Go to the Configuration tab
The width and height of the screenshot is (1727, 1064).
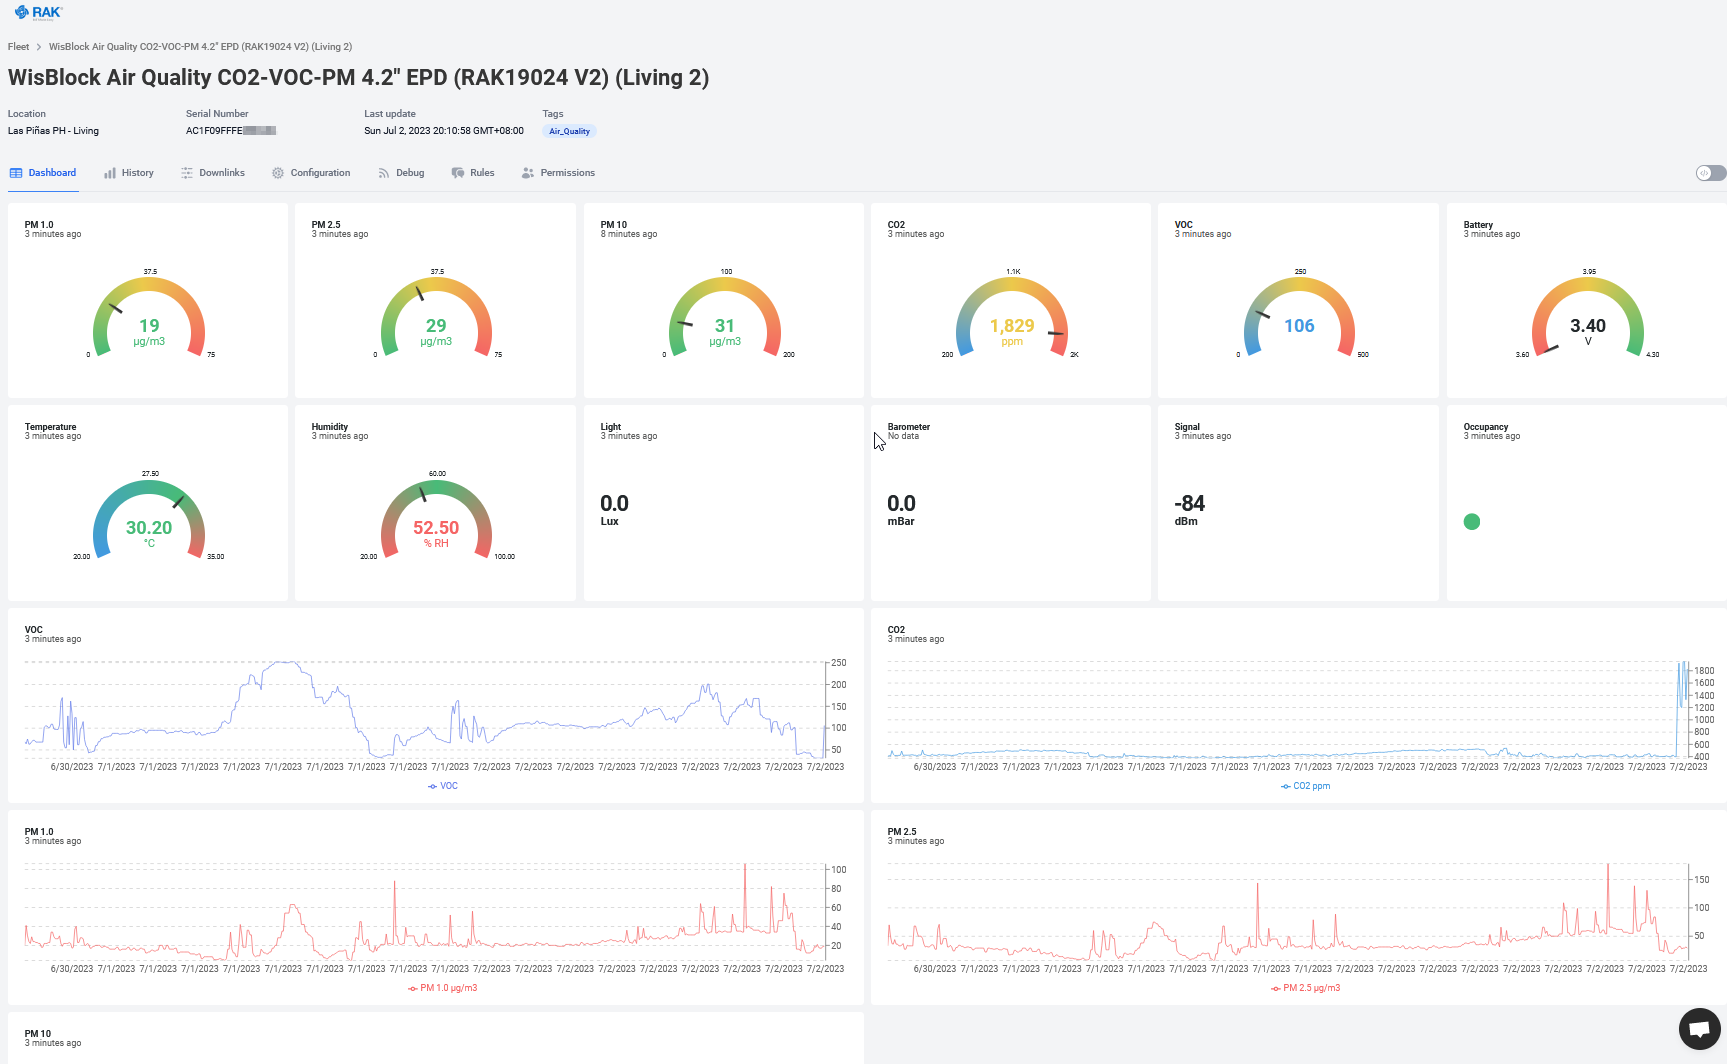click(311, 173)
